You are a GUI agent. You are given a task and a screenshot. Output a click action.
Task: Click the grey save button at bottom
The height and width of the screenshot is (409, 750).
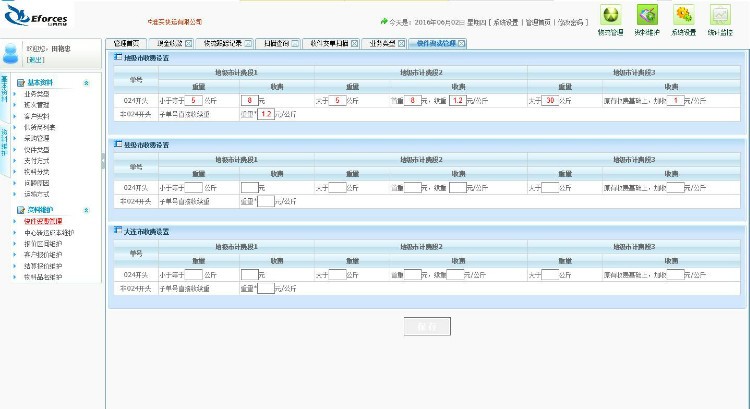tap(427, 327)
